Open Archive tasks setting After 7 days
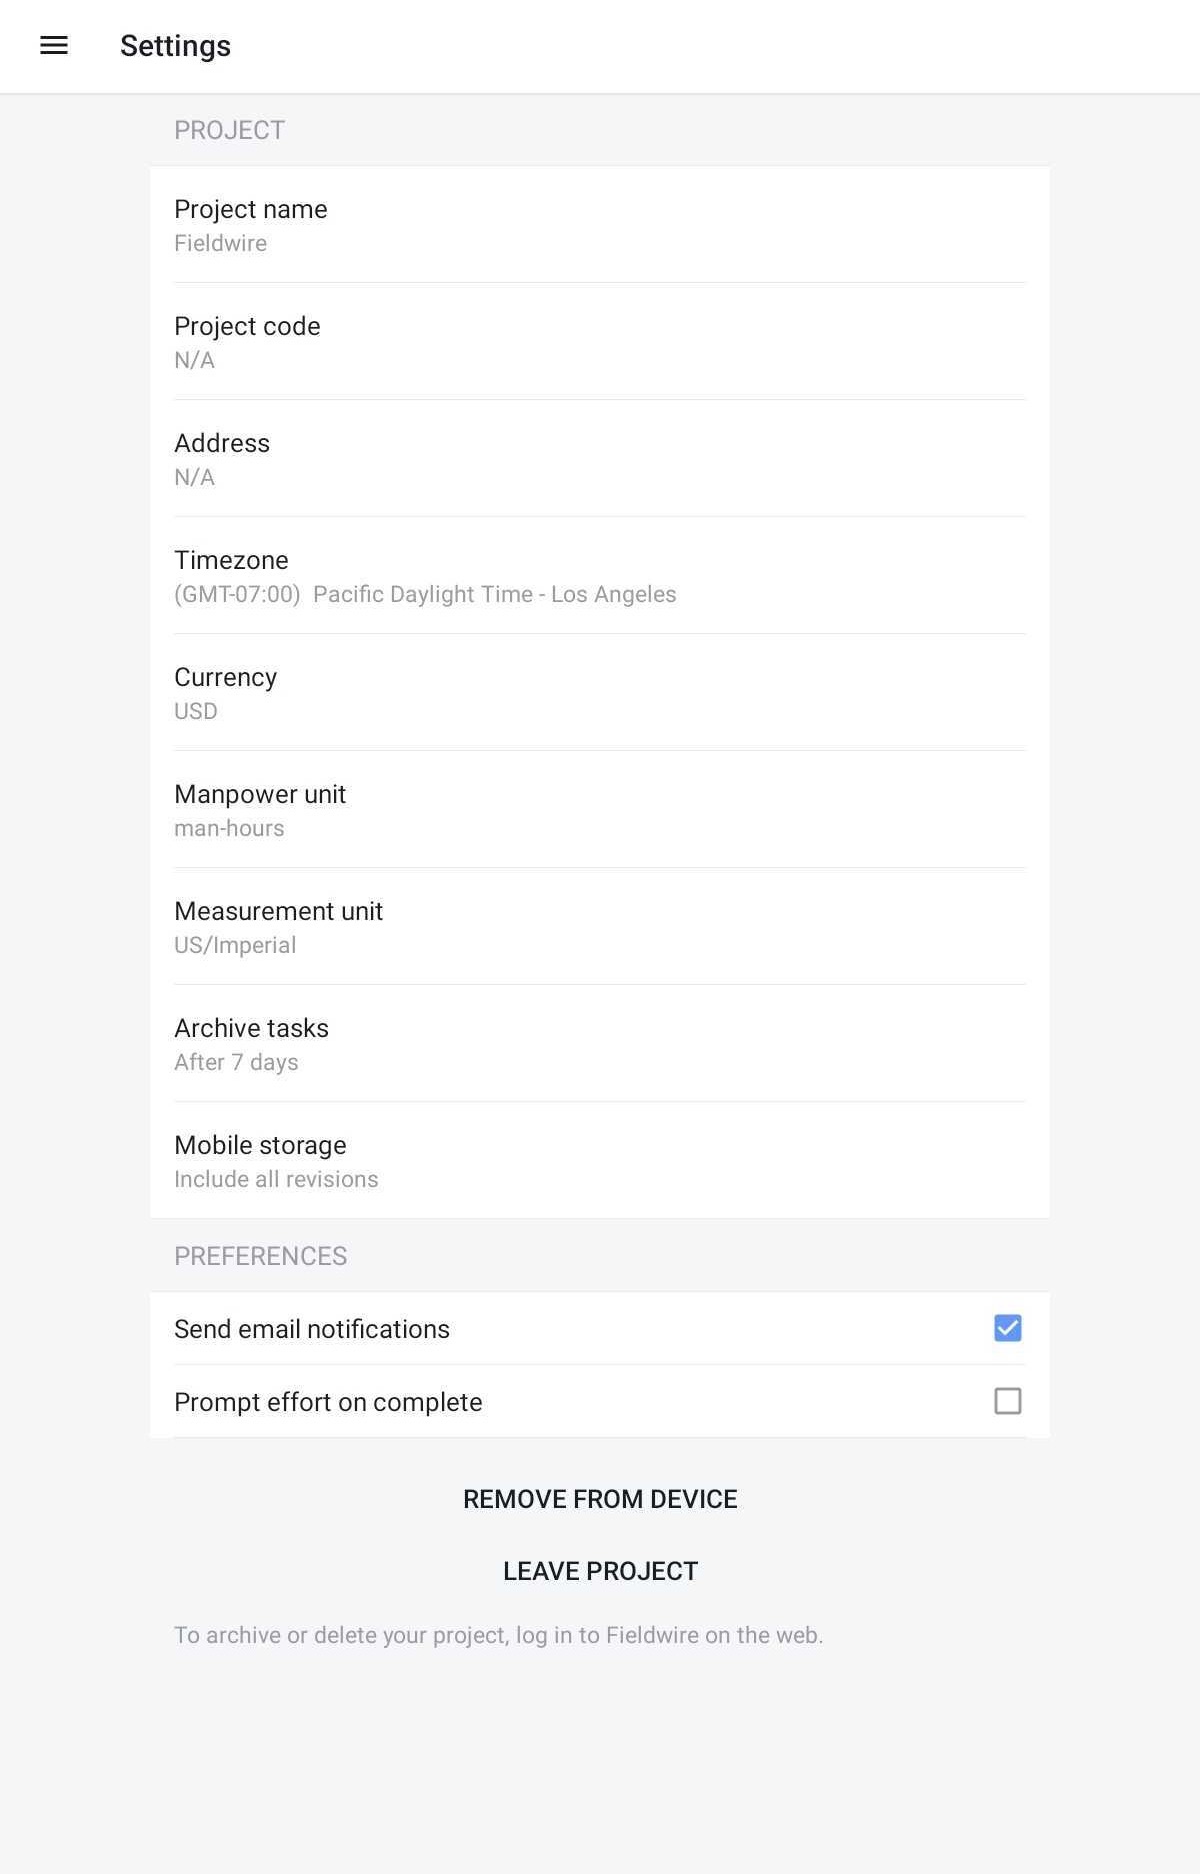 click(600, 1043)
